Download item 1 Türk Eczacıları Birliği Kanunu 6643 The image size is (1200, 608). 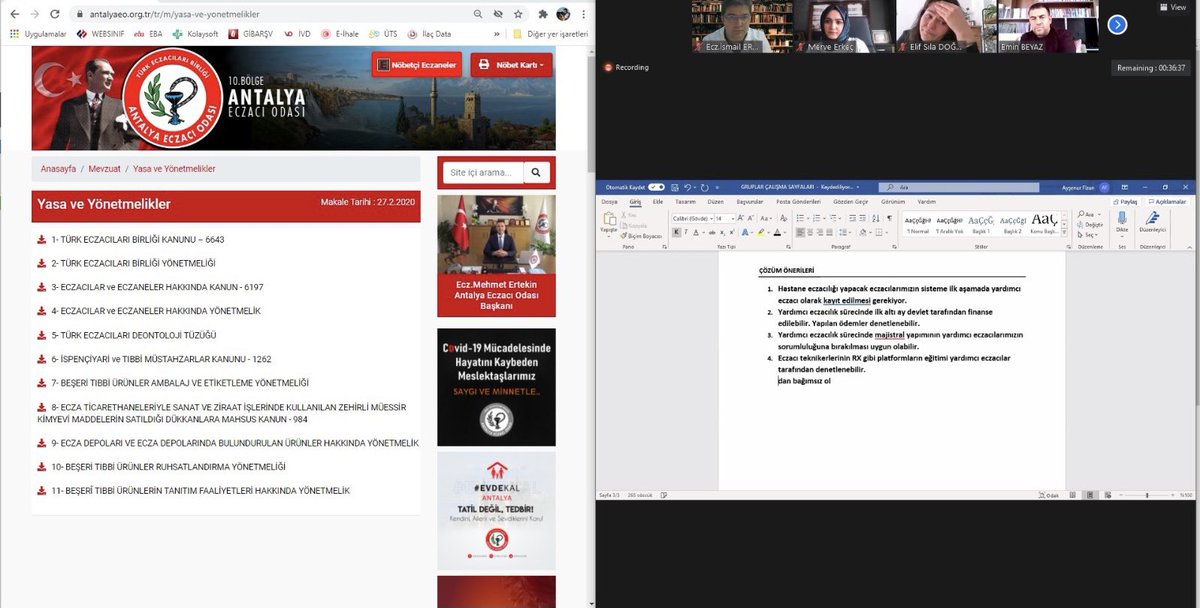click(130, 240)
